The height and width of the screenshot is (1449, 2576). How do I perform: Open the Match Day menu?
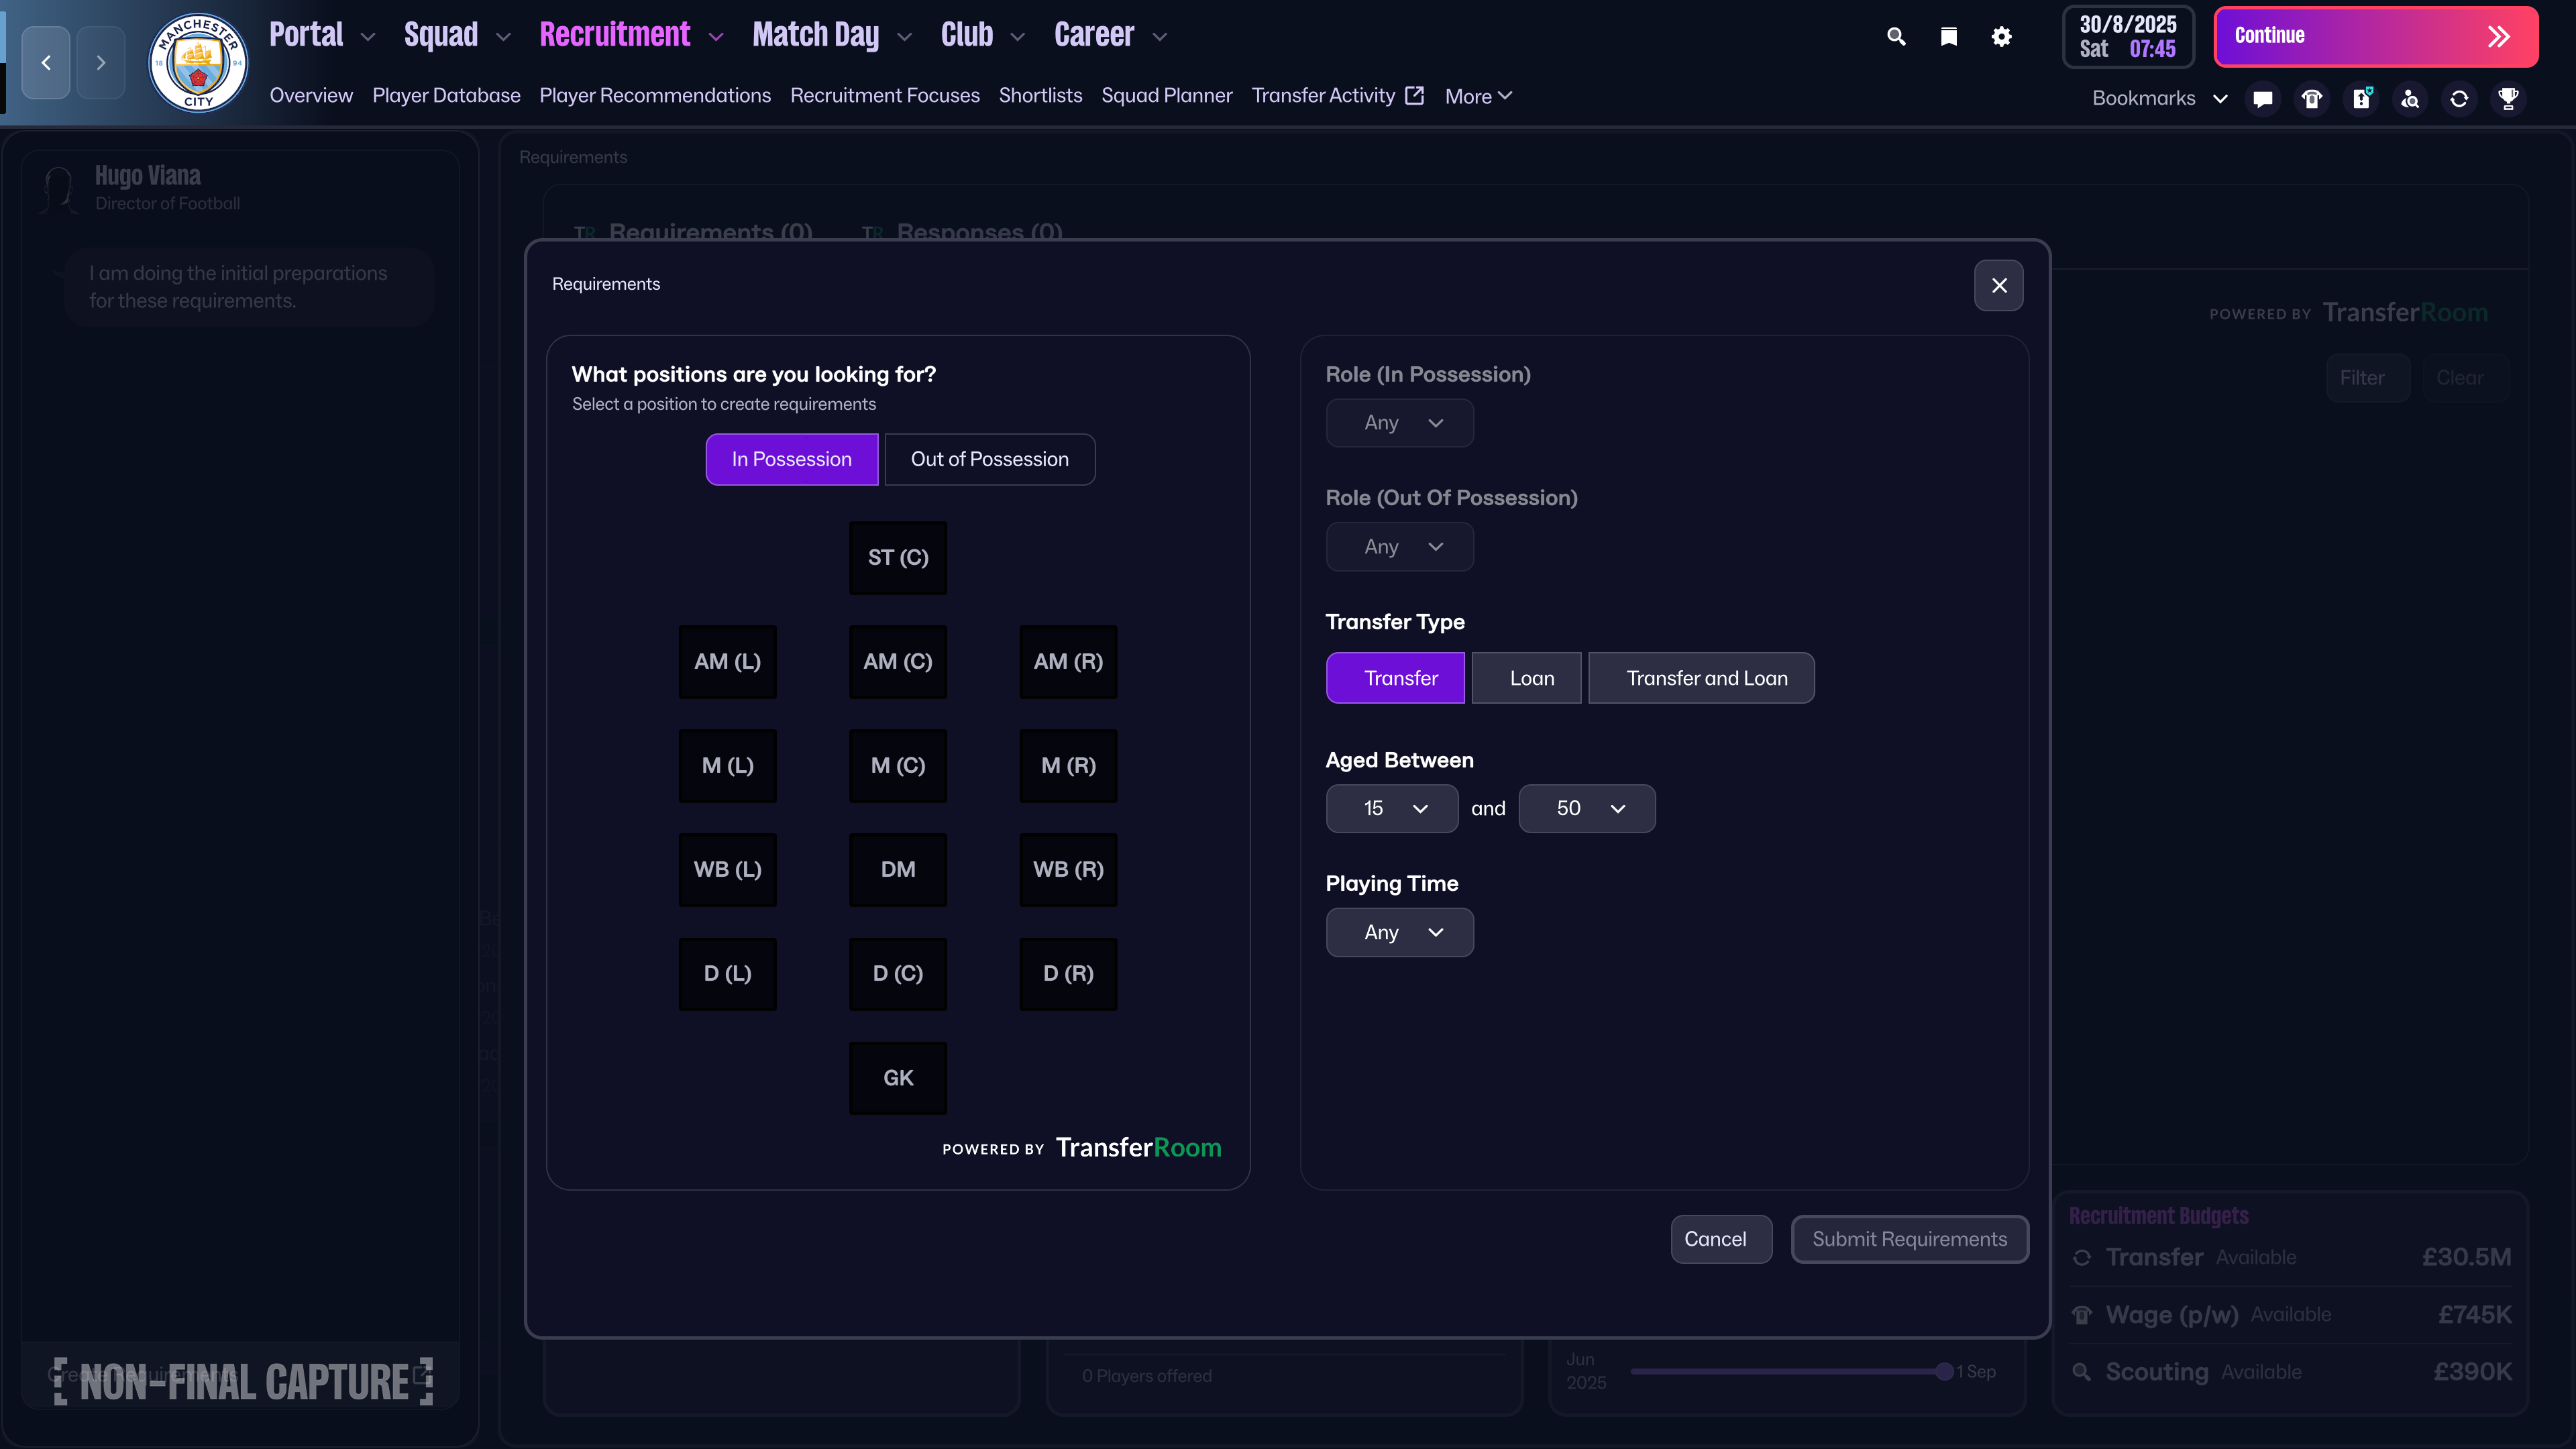point(830,35)
